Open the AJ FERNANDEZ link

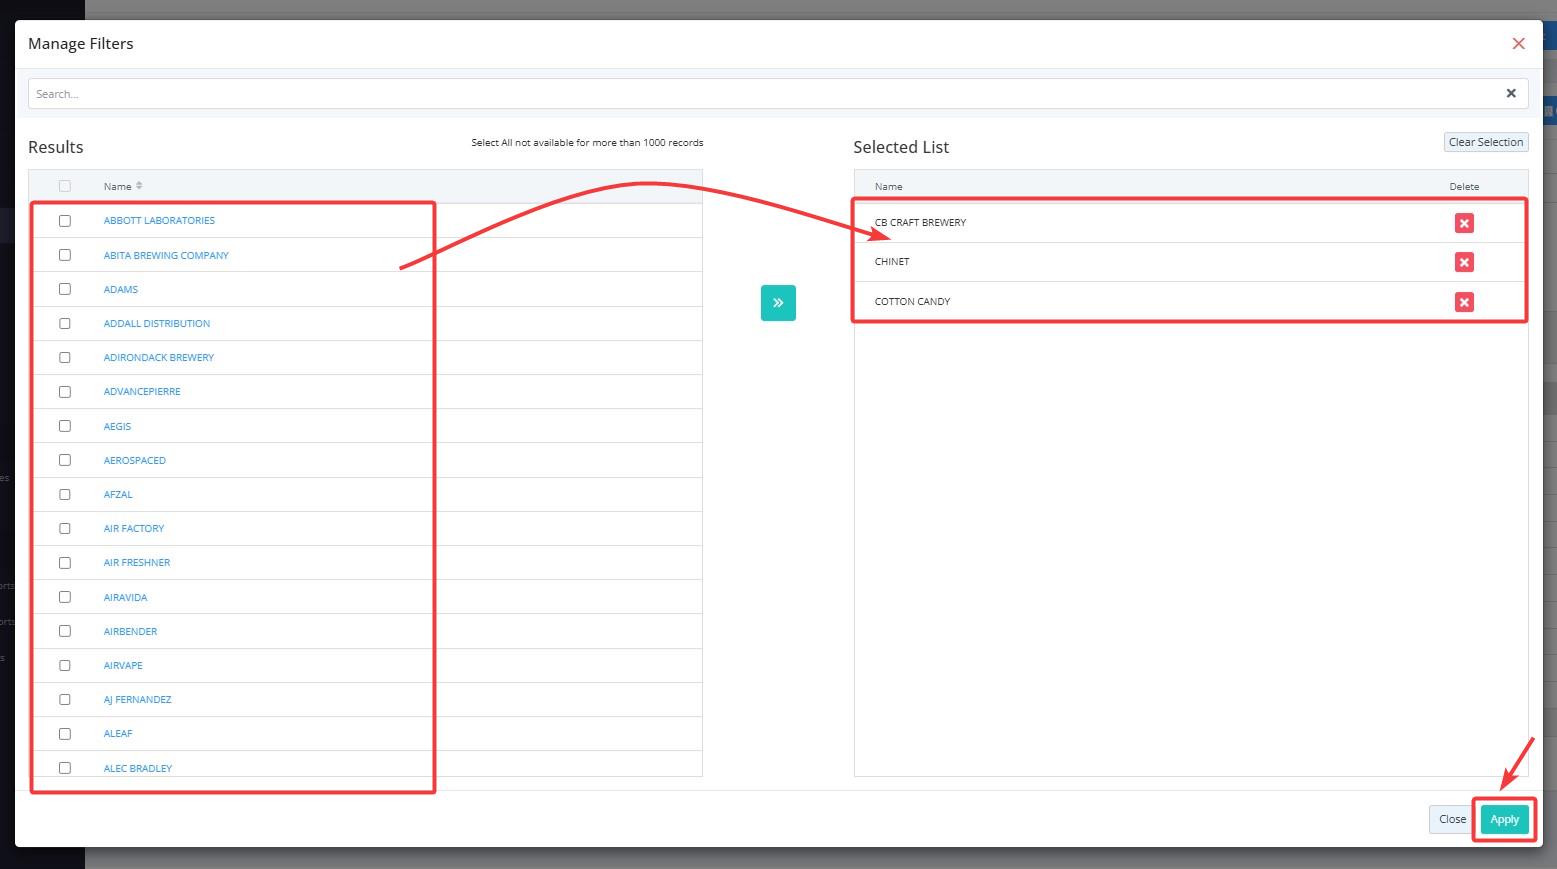click(x=137, y=699)
